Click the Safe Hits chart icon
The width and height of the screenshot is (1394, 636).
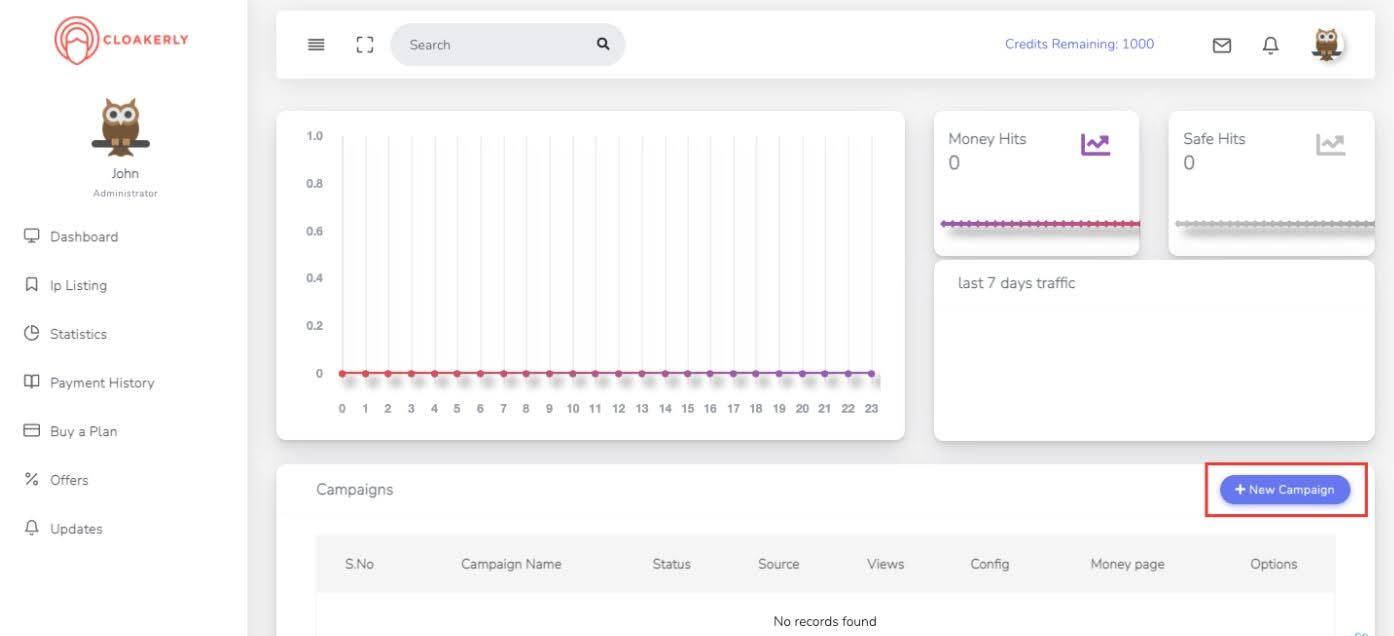1330,145
